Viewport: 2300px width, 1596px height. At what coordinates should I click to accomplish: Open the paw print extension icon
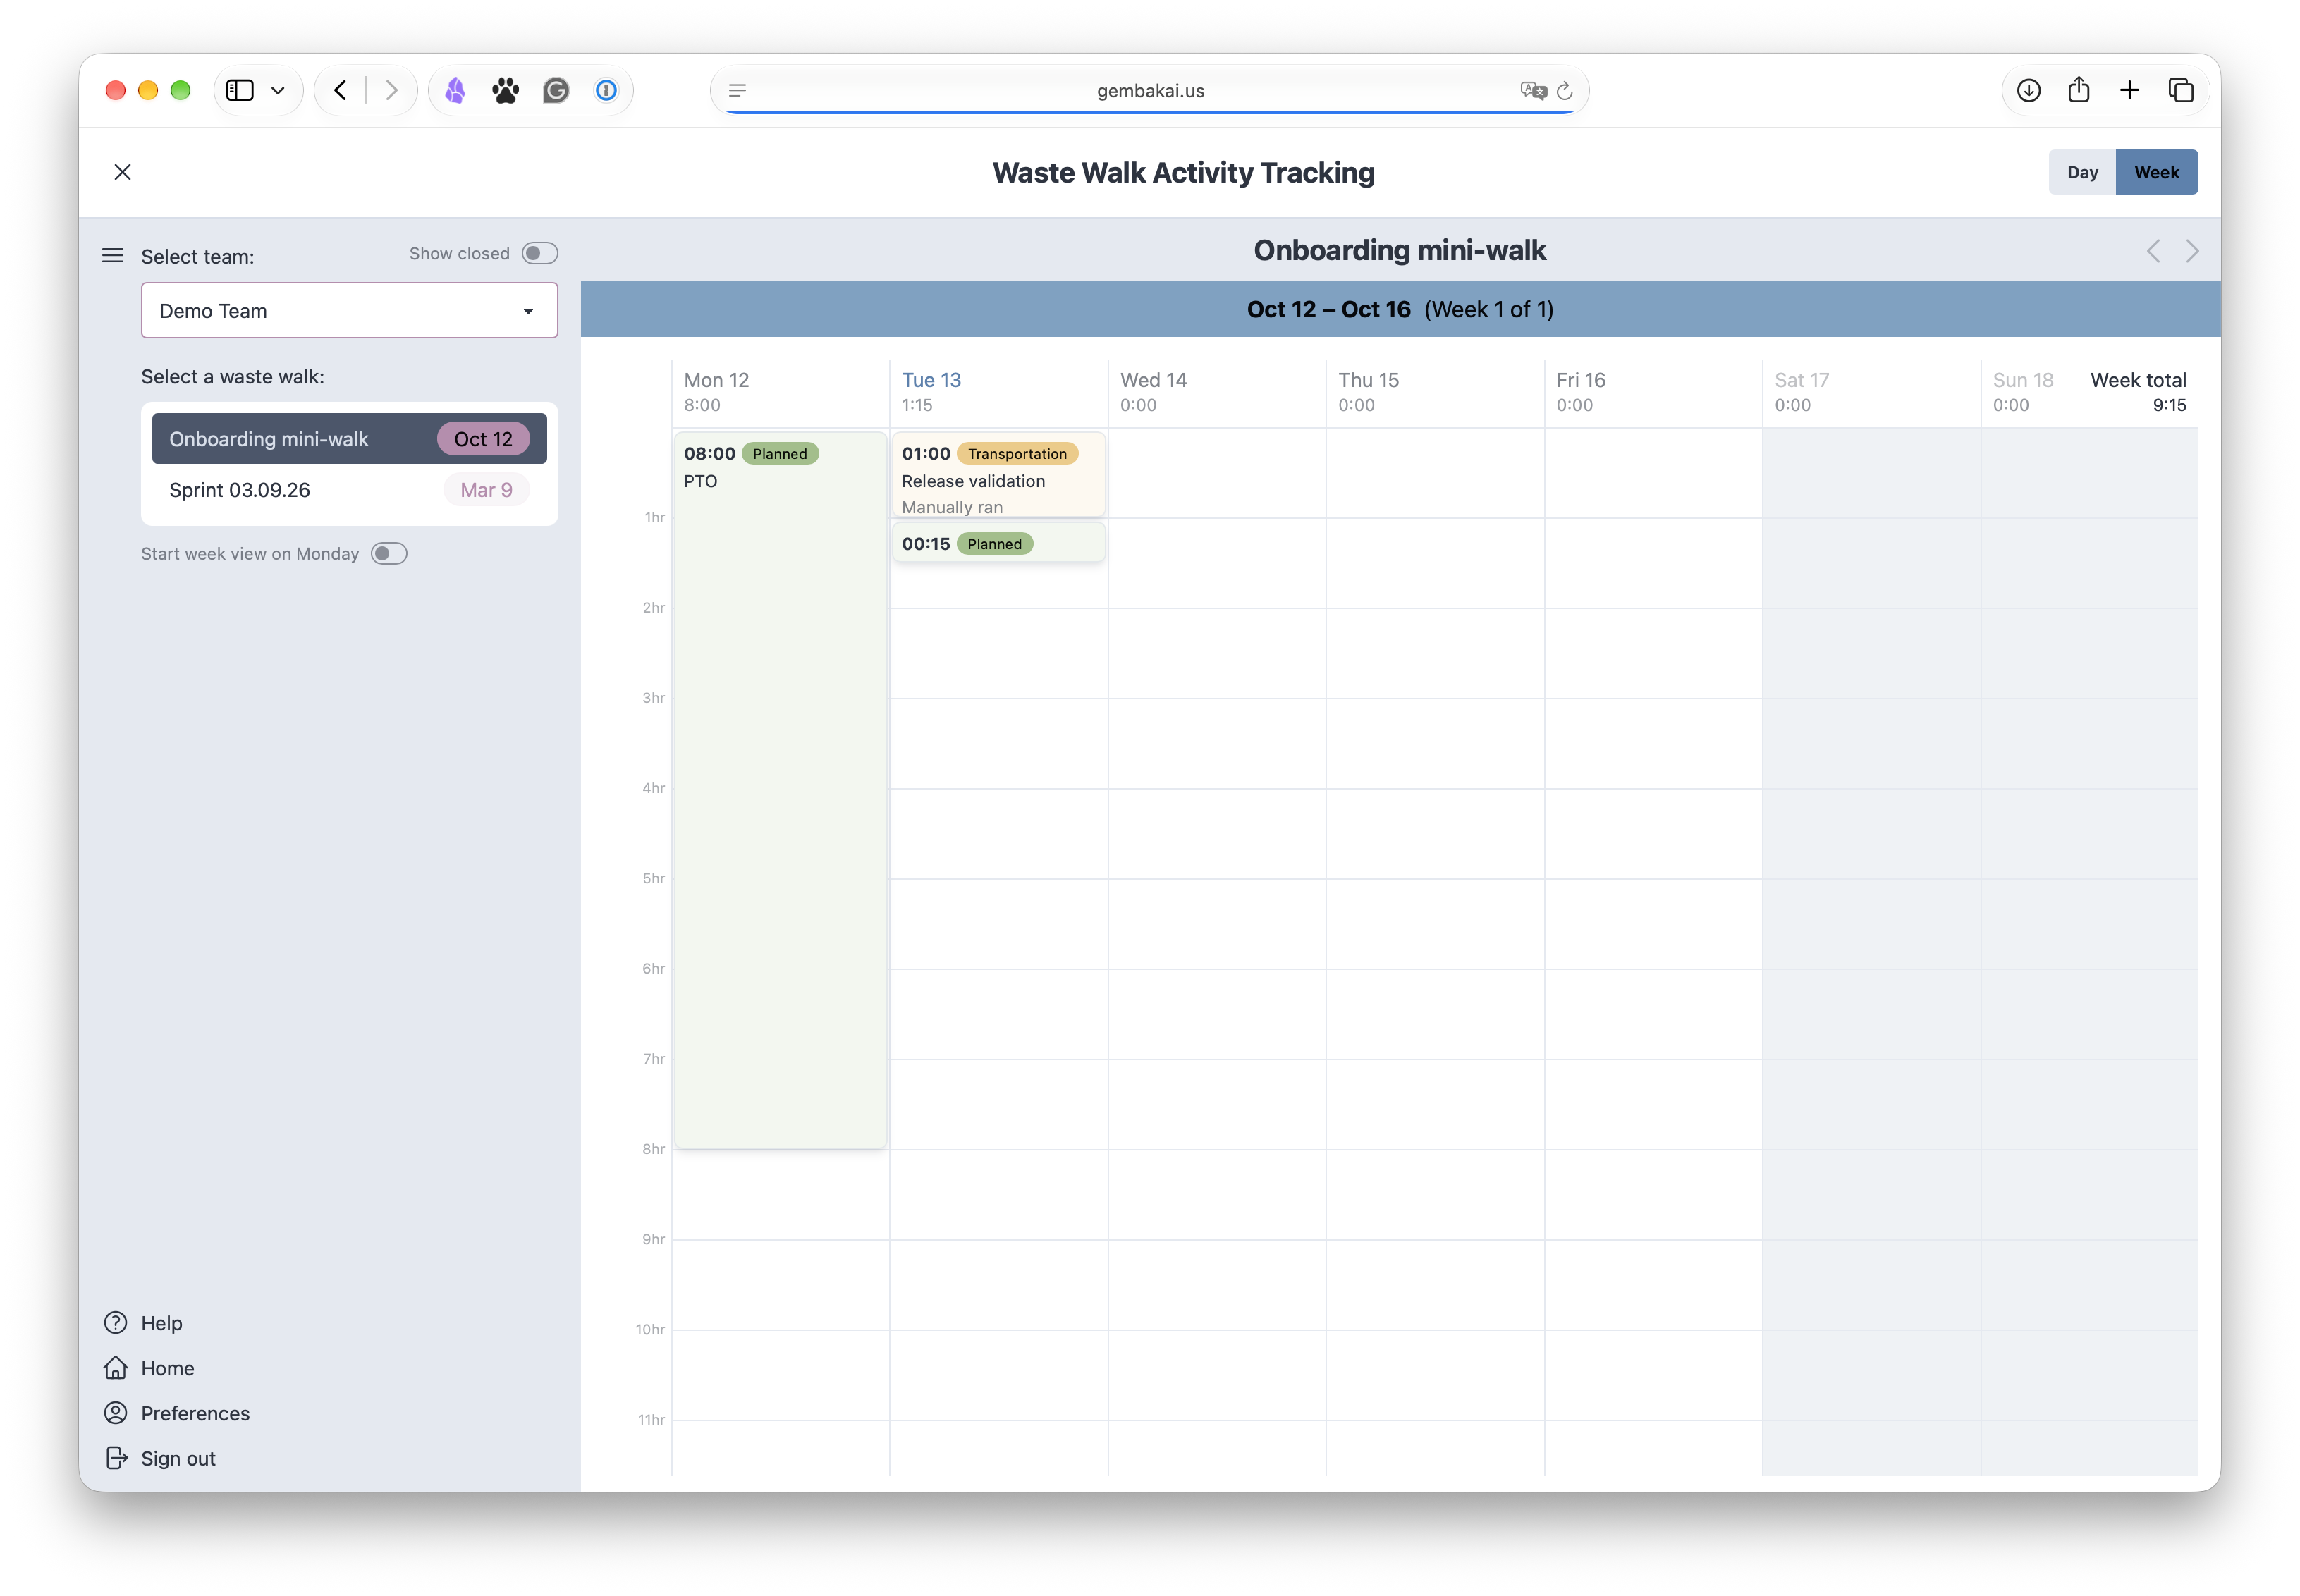(505, 90)
